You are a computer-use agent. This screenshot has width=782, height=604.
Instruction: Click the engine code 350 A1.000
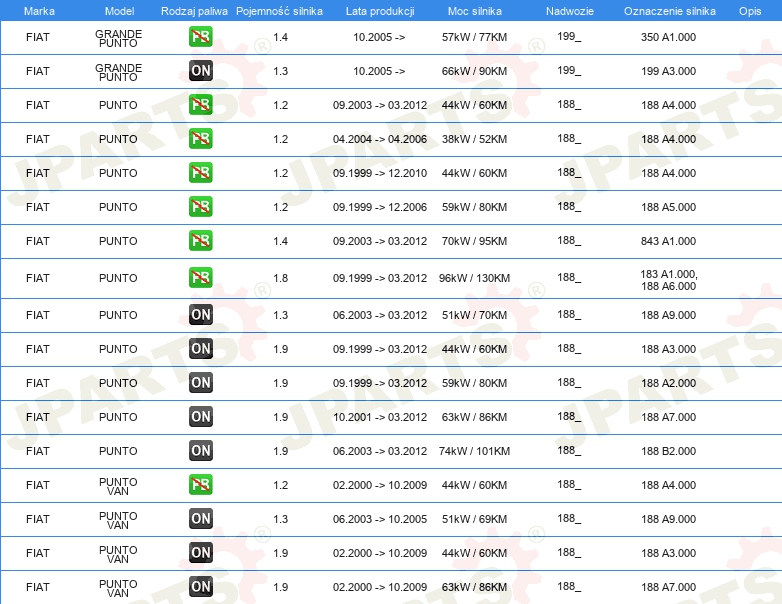[x=668, y=37]
